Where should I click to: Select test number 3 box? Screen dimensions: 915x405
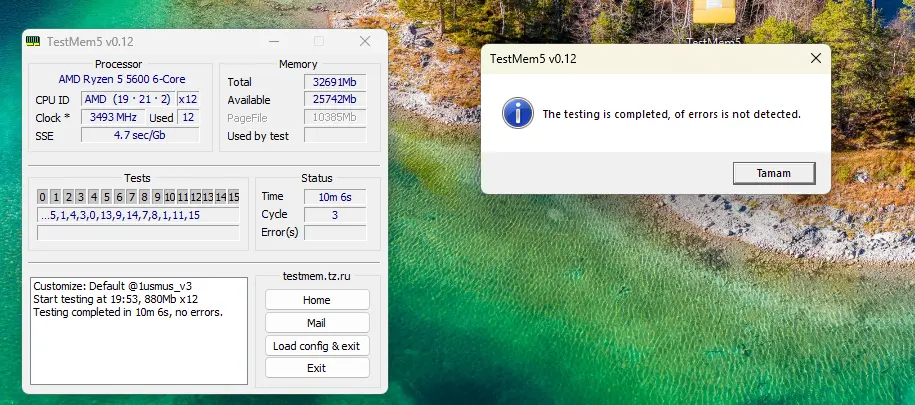click(x=81, y=197)
